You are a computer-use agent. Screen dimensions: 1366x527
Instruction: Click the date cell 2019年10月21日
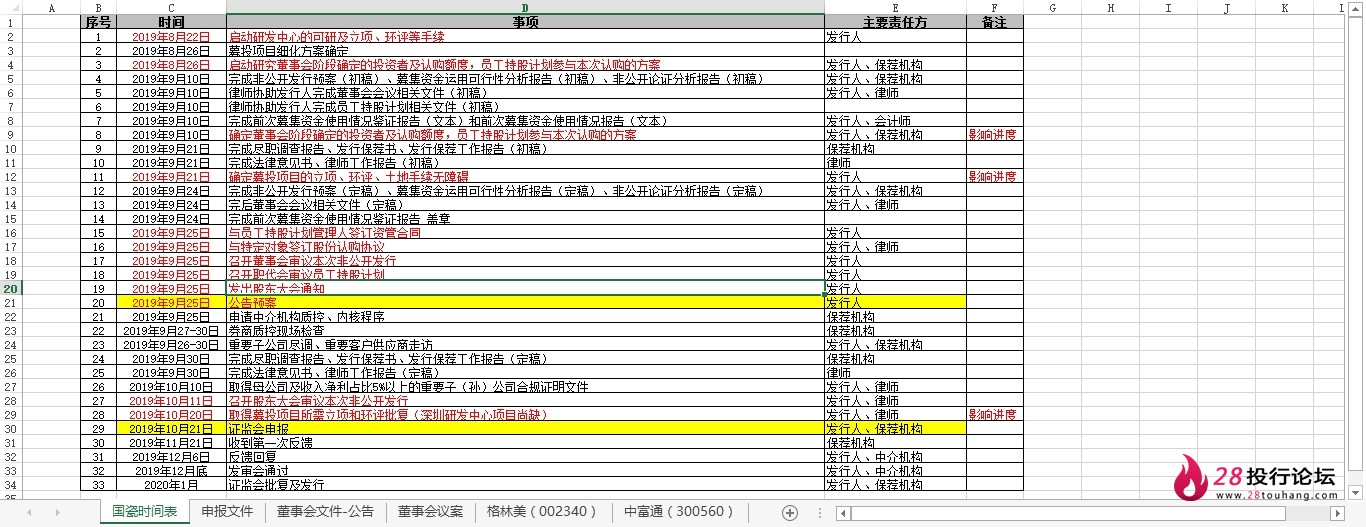coord(171,428)
